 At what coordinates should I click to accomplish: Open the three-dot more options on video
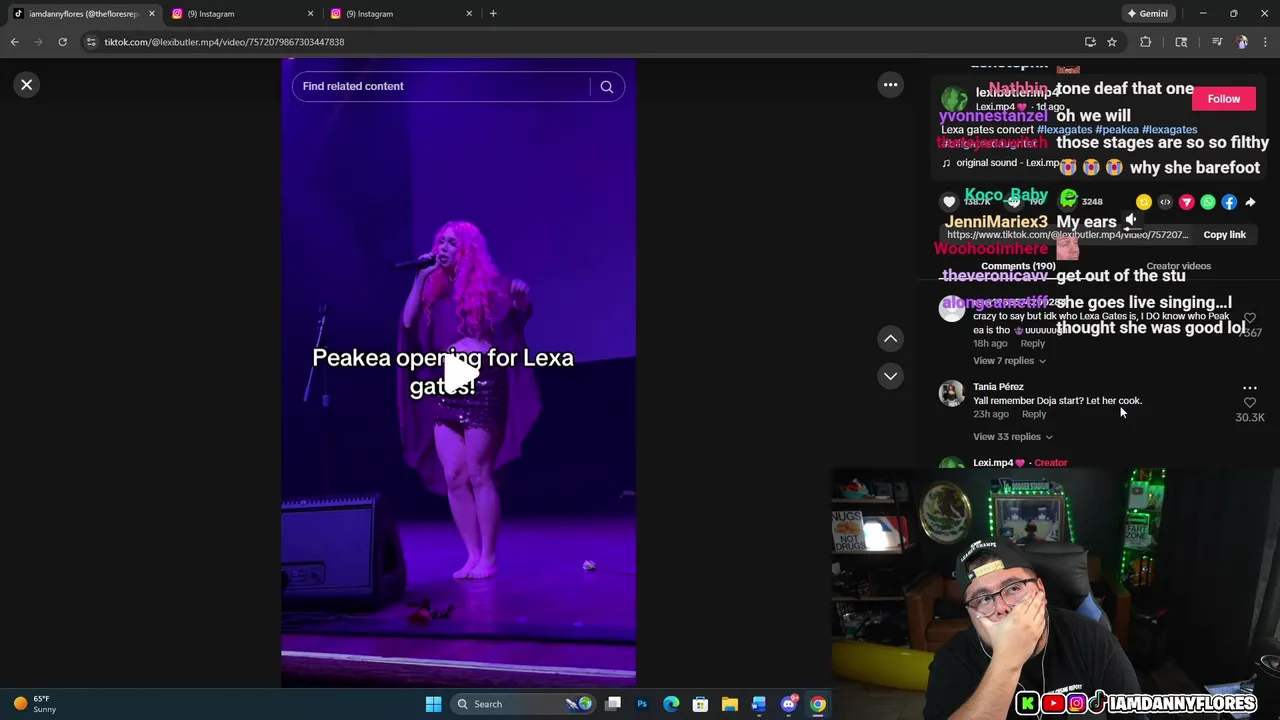pos(890,85)
